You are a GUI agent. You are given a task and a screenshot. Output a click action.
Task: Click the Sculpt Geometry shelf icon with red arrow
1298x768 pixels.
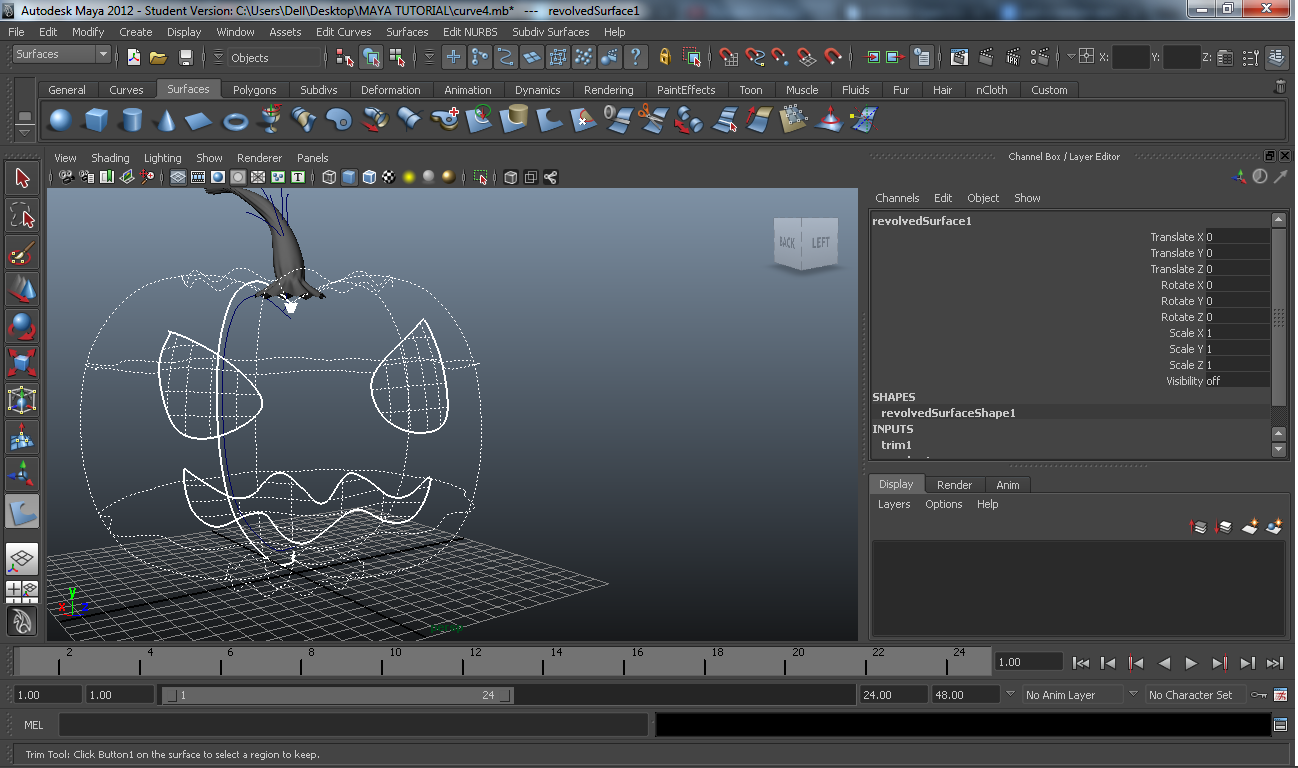pyautogui.click(x=829, y=121)
